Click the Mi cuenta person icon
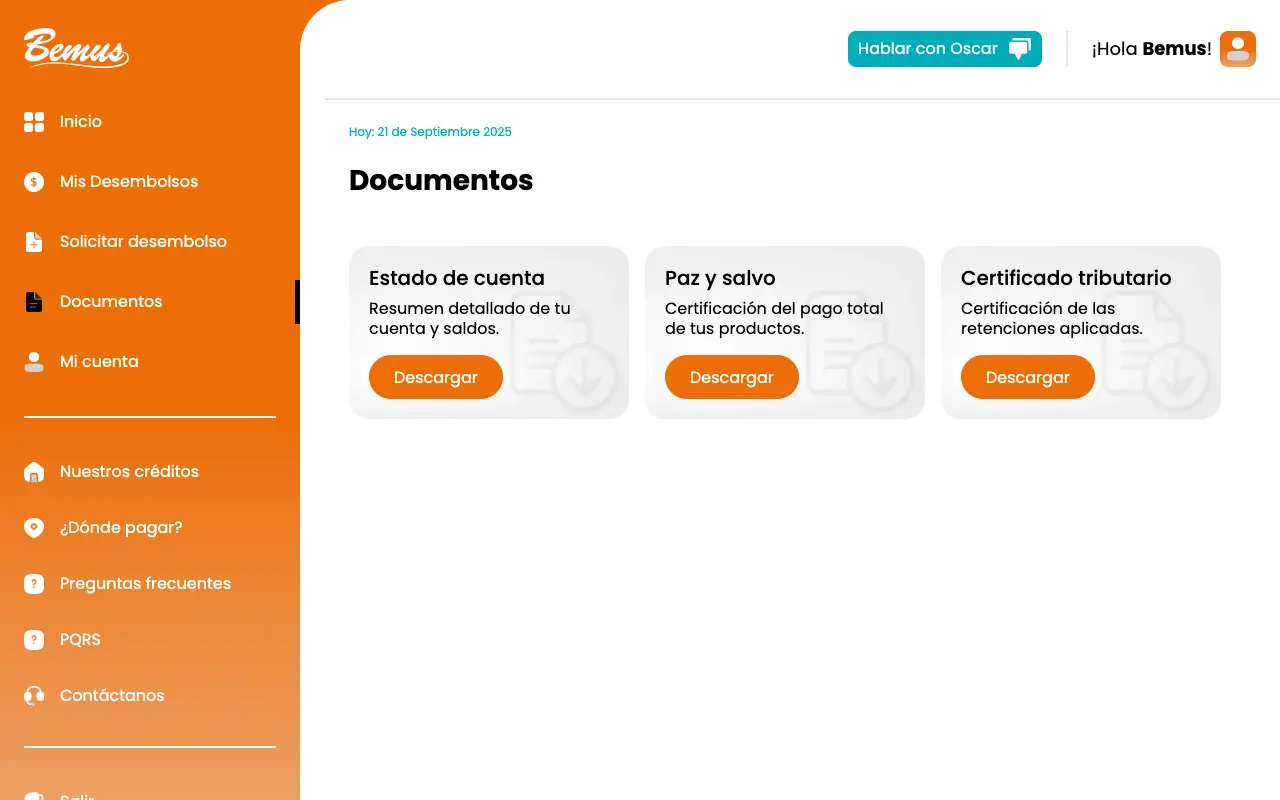 (34, 362)
